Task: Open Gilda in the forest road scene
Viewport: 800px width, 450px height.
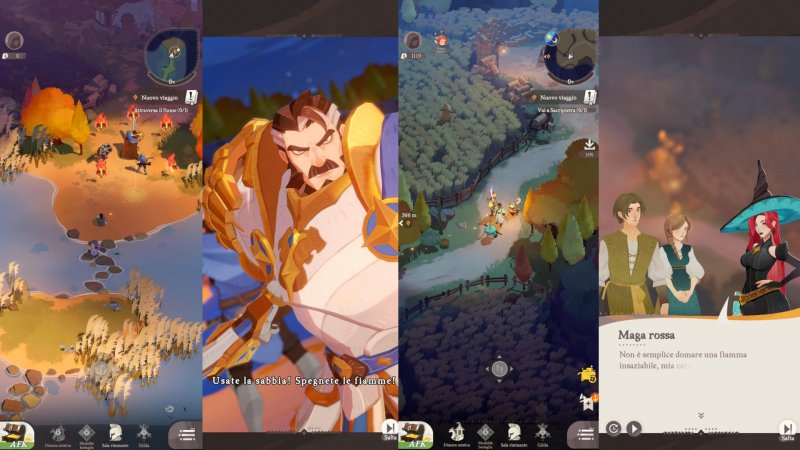Action: [542, 431]
